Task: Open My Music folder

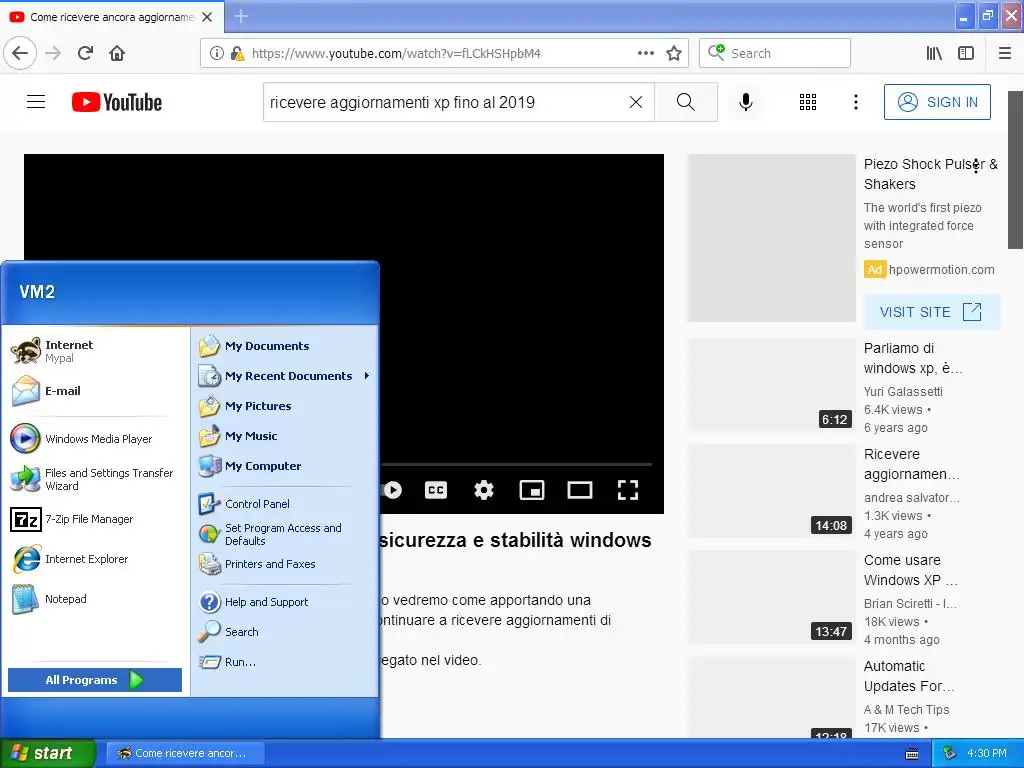Action: pyautogui.click(x=285, y=436)
